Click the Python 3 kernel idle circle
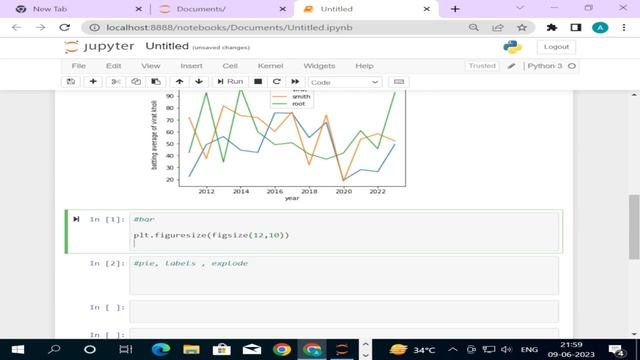This screenshot has width=640, height=360. click(572, 66)
